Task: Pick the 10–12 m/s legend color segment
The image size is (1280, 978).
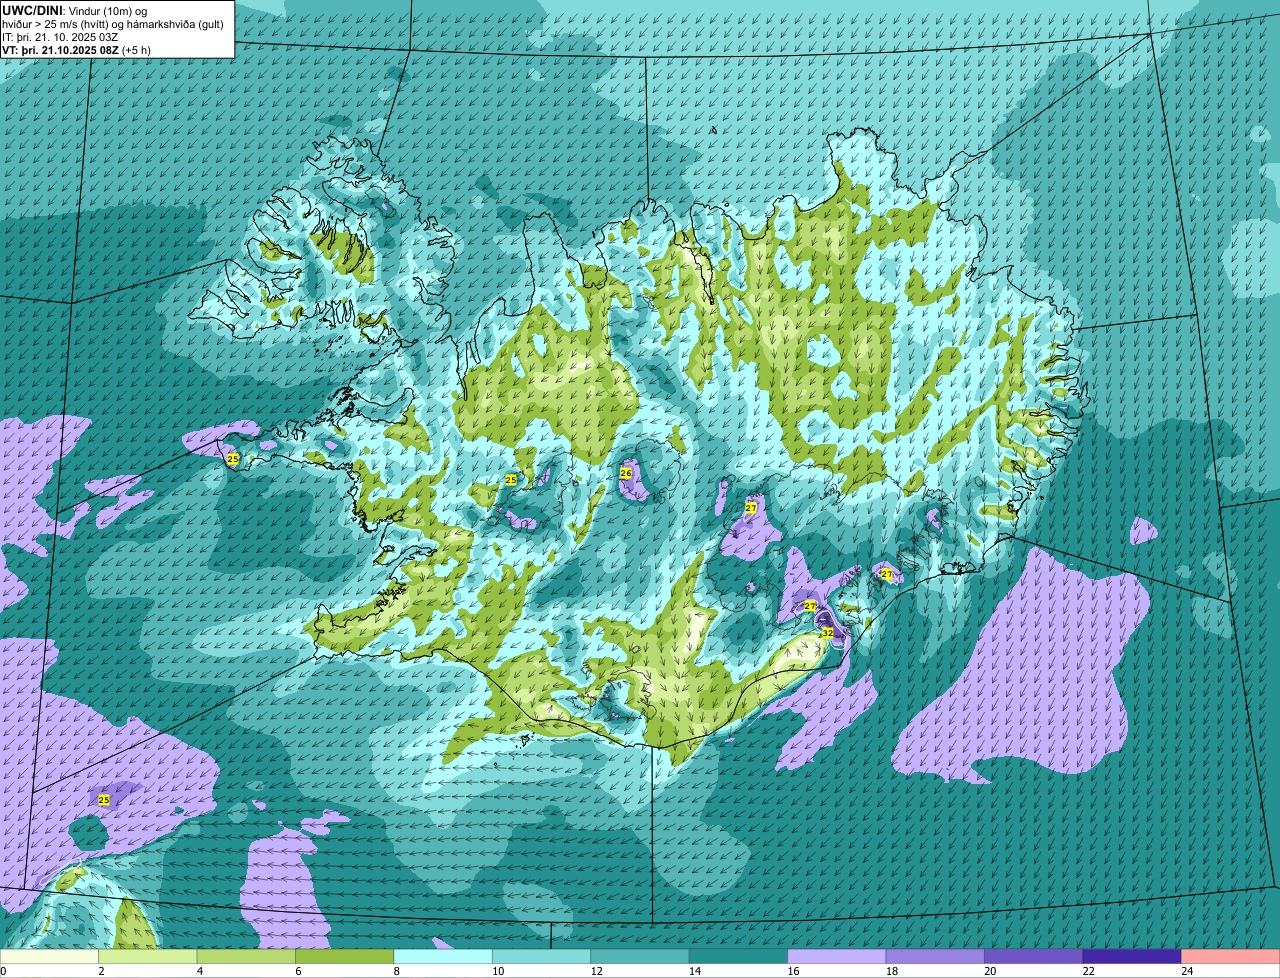Action: point(542,956)
